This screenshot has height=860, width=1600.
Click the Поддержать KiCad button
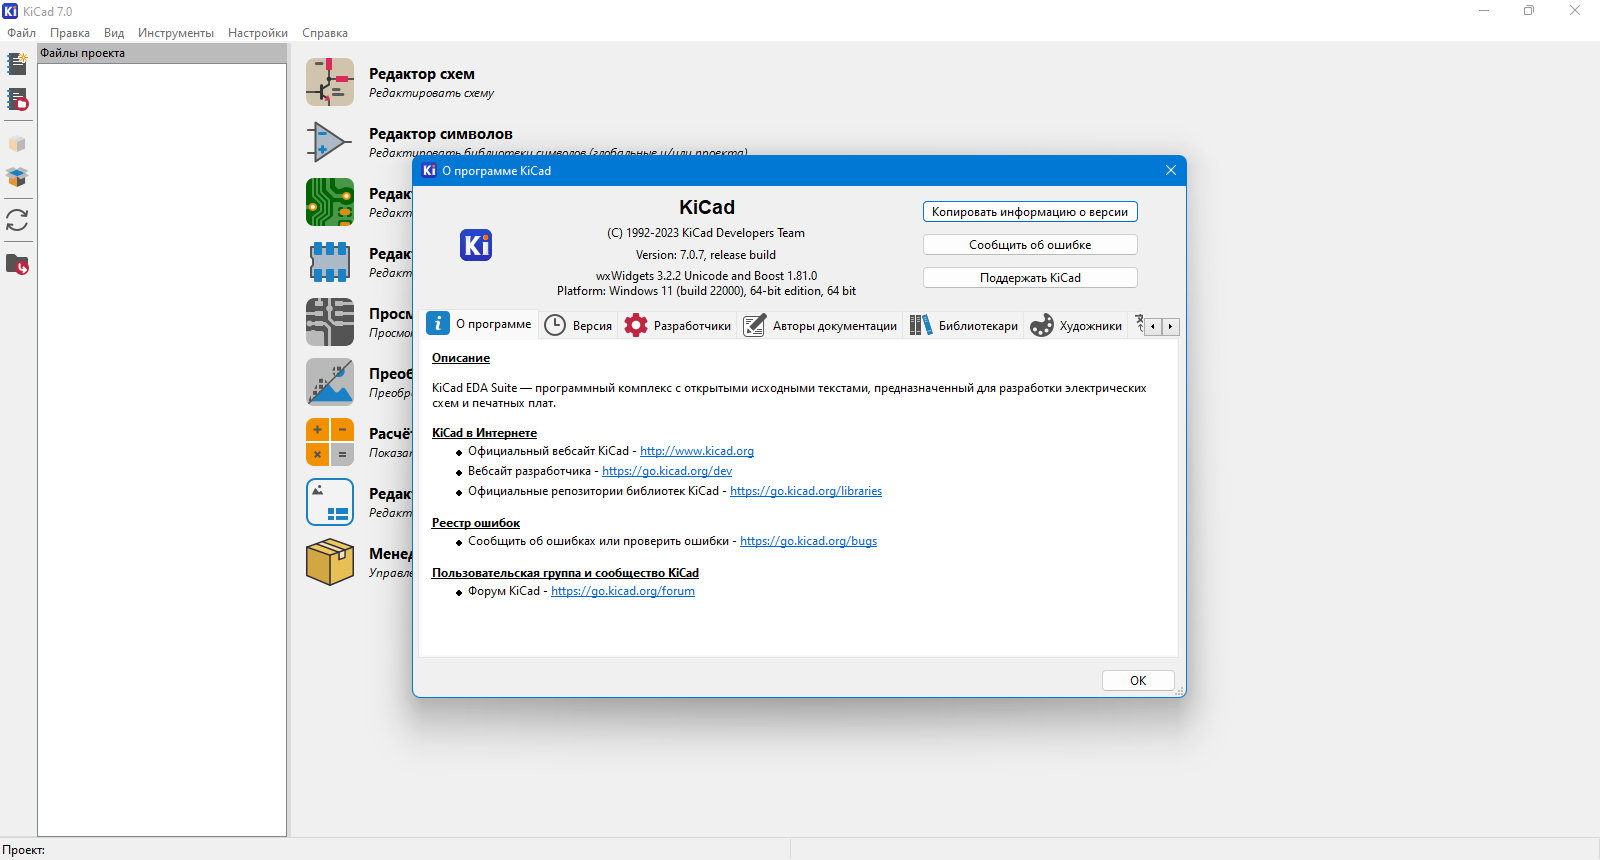pos(1030,278)
